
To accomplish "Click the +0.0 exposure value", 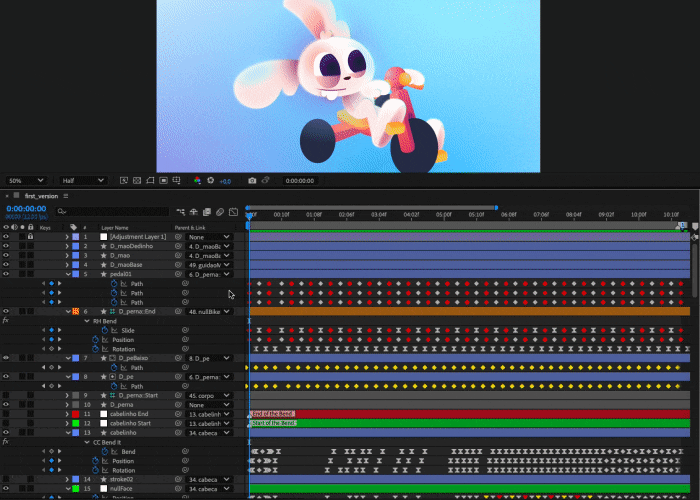I will (225, 181).
